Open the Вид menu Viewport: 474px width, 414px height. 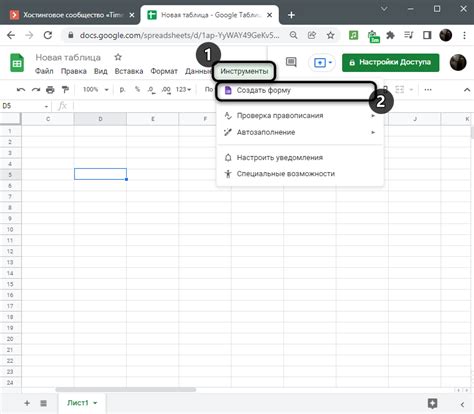[x=100, y=71]
